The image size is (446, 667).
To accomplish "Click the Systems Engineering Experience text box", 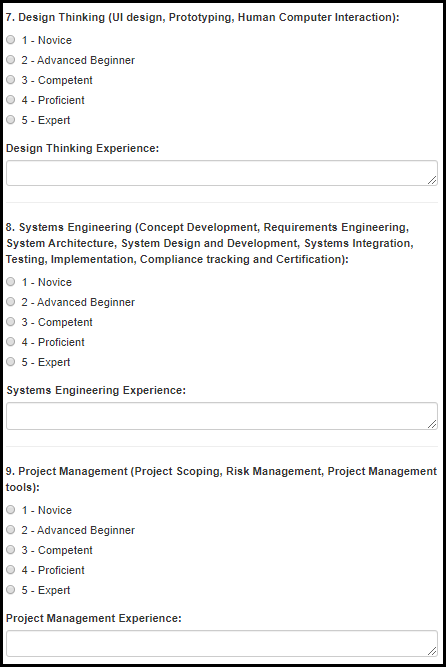I will click(x=222, y=416).
